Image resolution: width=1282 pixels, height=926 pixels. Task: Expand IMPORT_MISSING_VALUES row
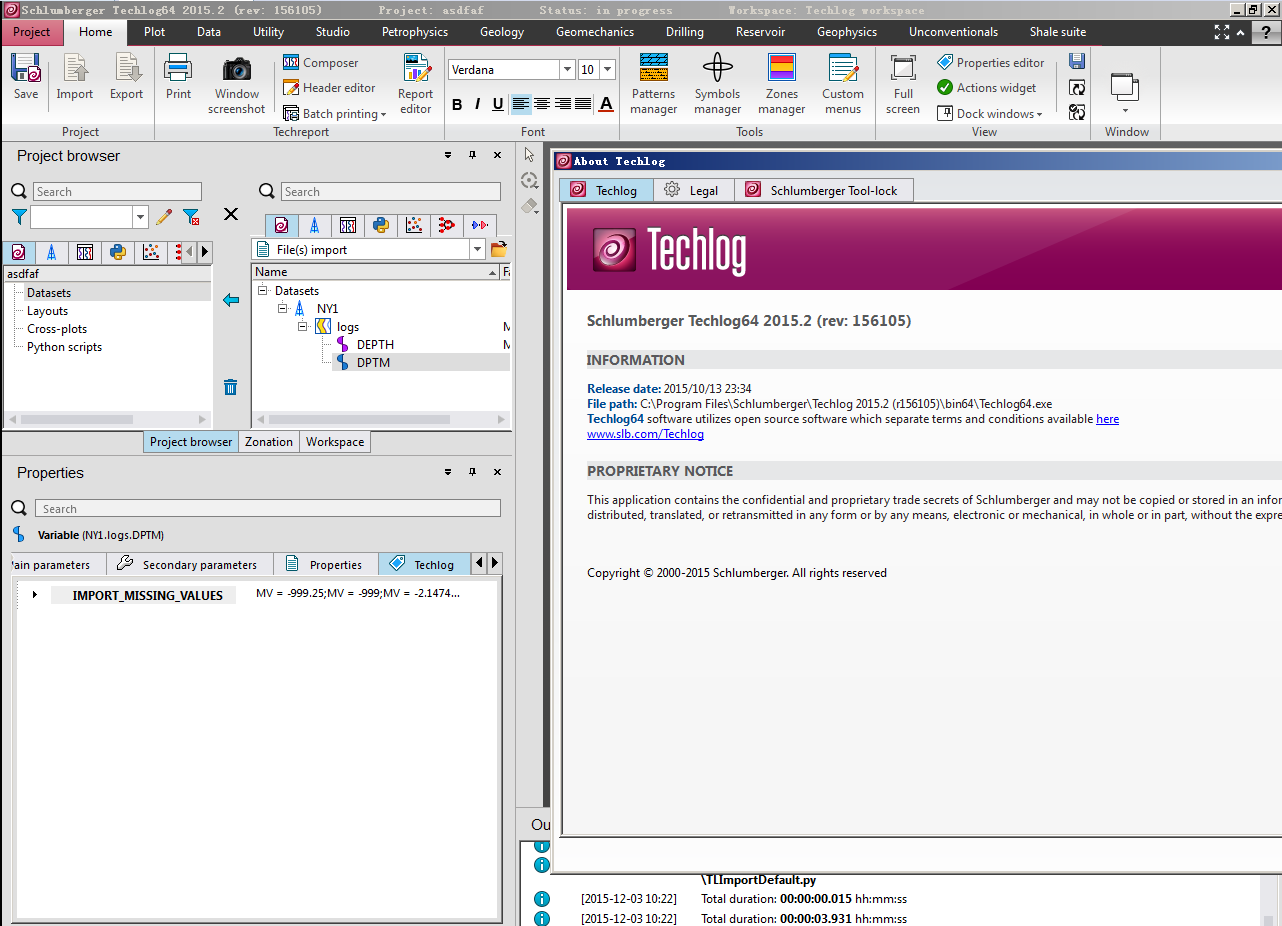pyautogui.click(x=34, y=595)
